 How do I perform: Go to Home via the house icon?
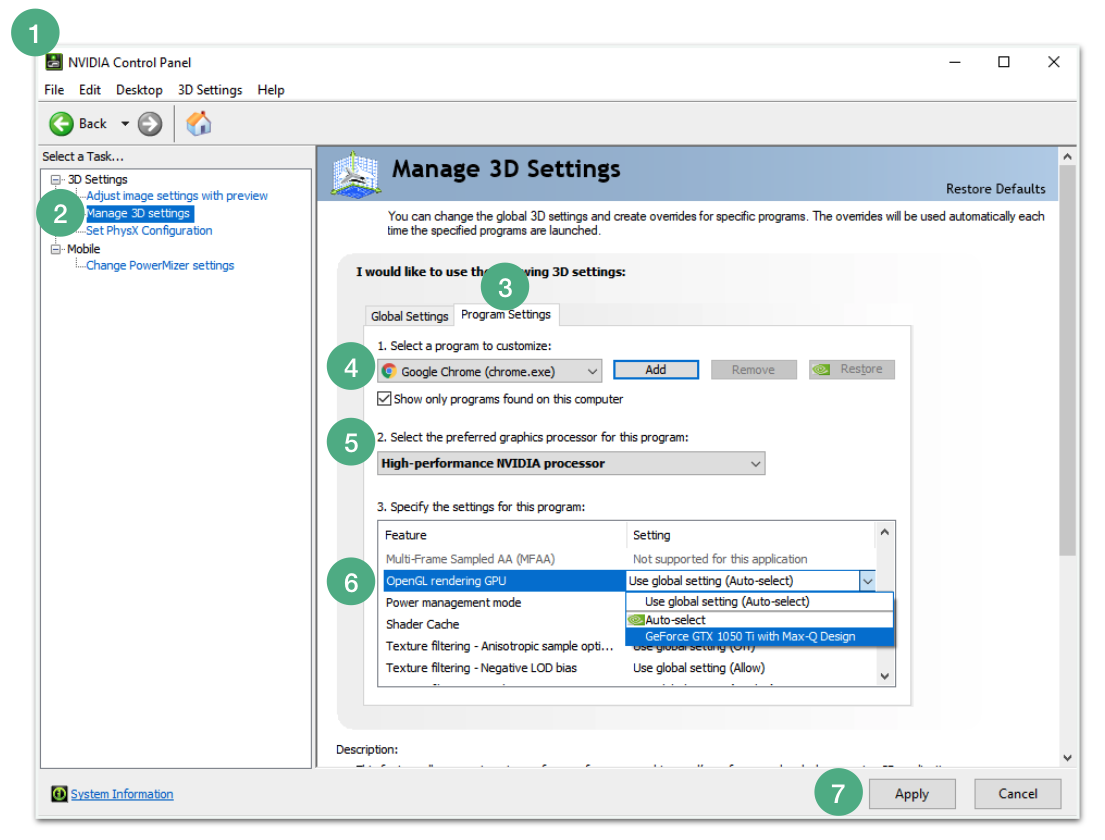[x=199, y=123]
